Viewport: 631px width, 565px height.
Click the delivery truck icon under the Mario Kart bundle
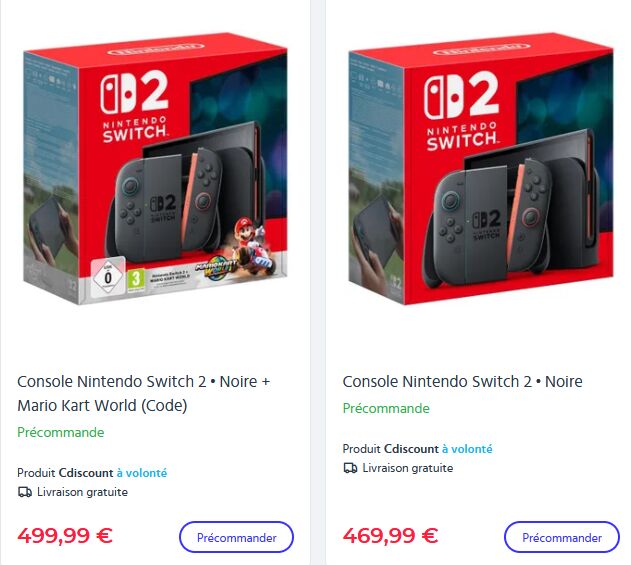pos(24,492)
